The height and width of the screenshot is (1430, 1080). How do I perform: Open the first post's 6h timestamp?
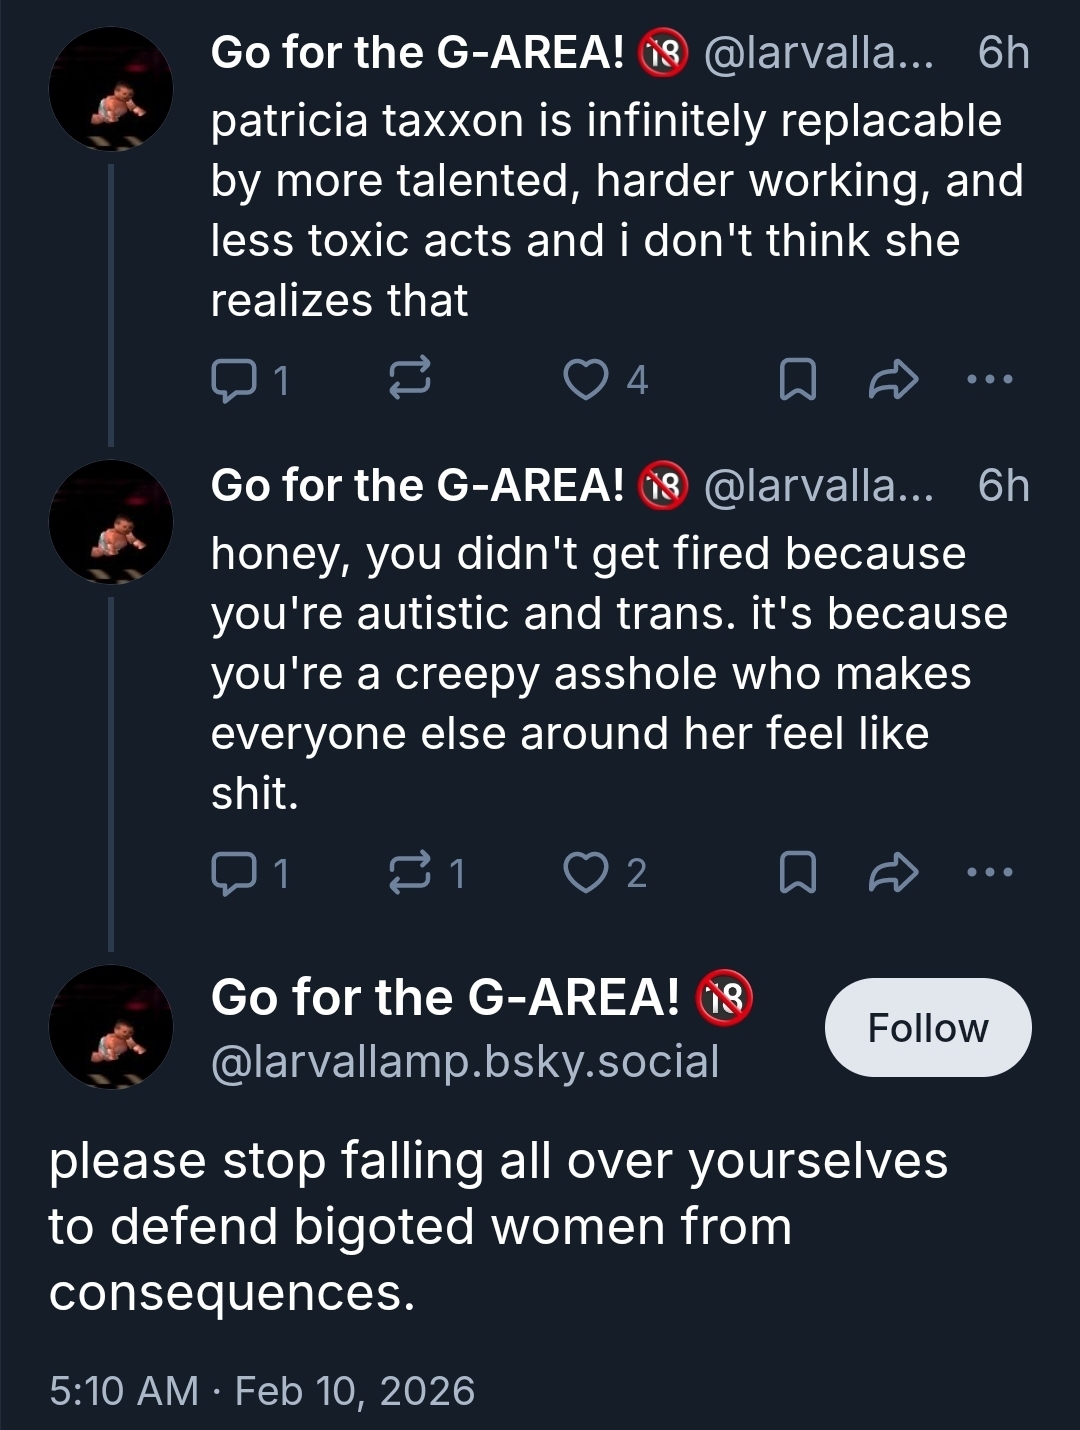pyautogui.click(x=1003, y=53)
